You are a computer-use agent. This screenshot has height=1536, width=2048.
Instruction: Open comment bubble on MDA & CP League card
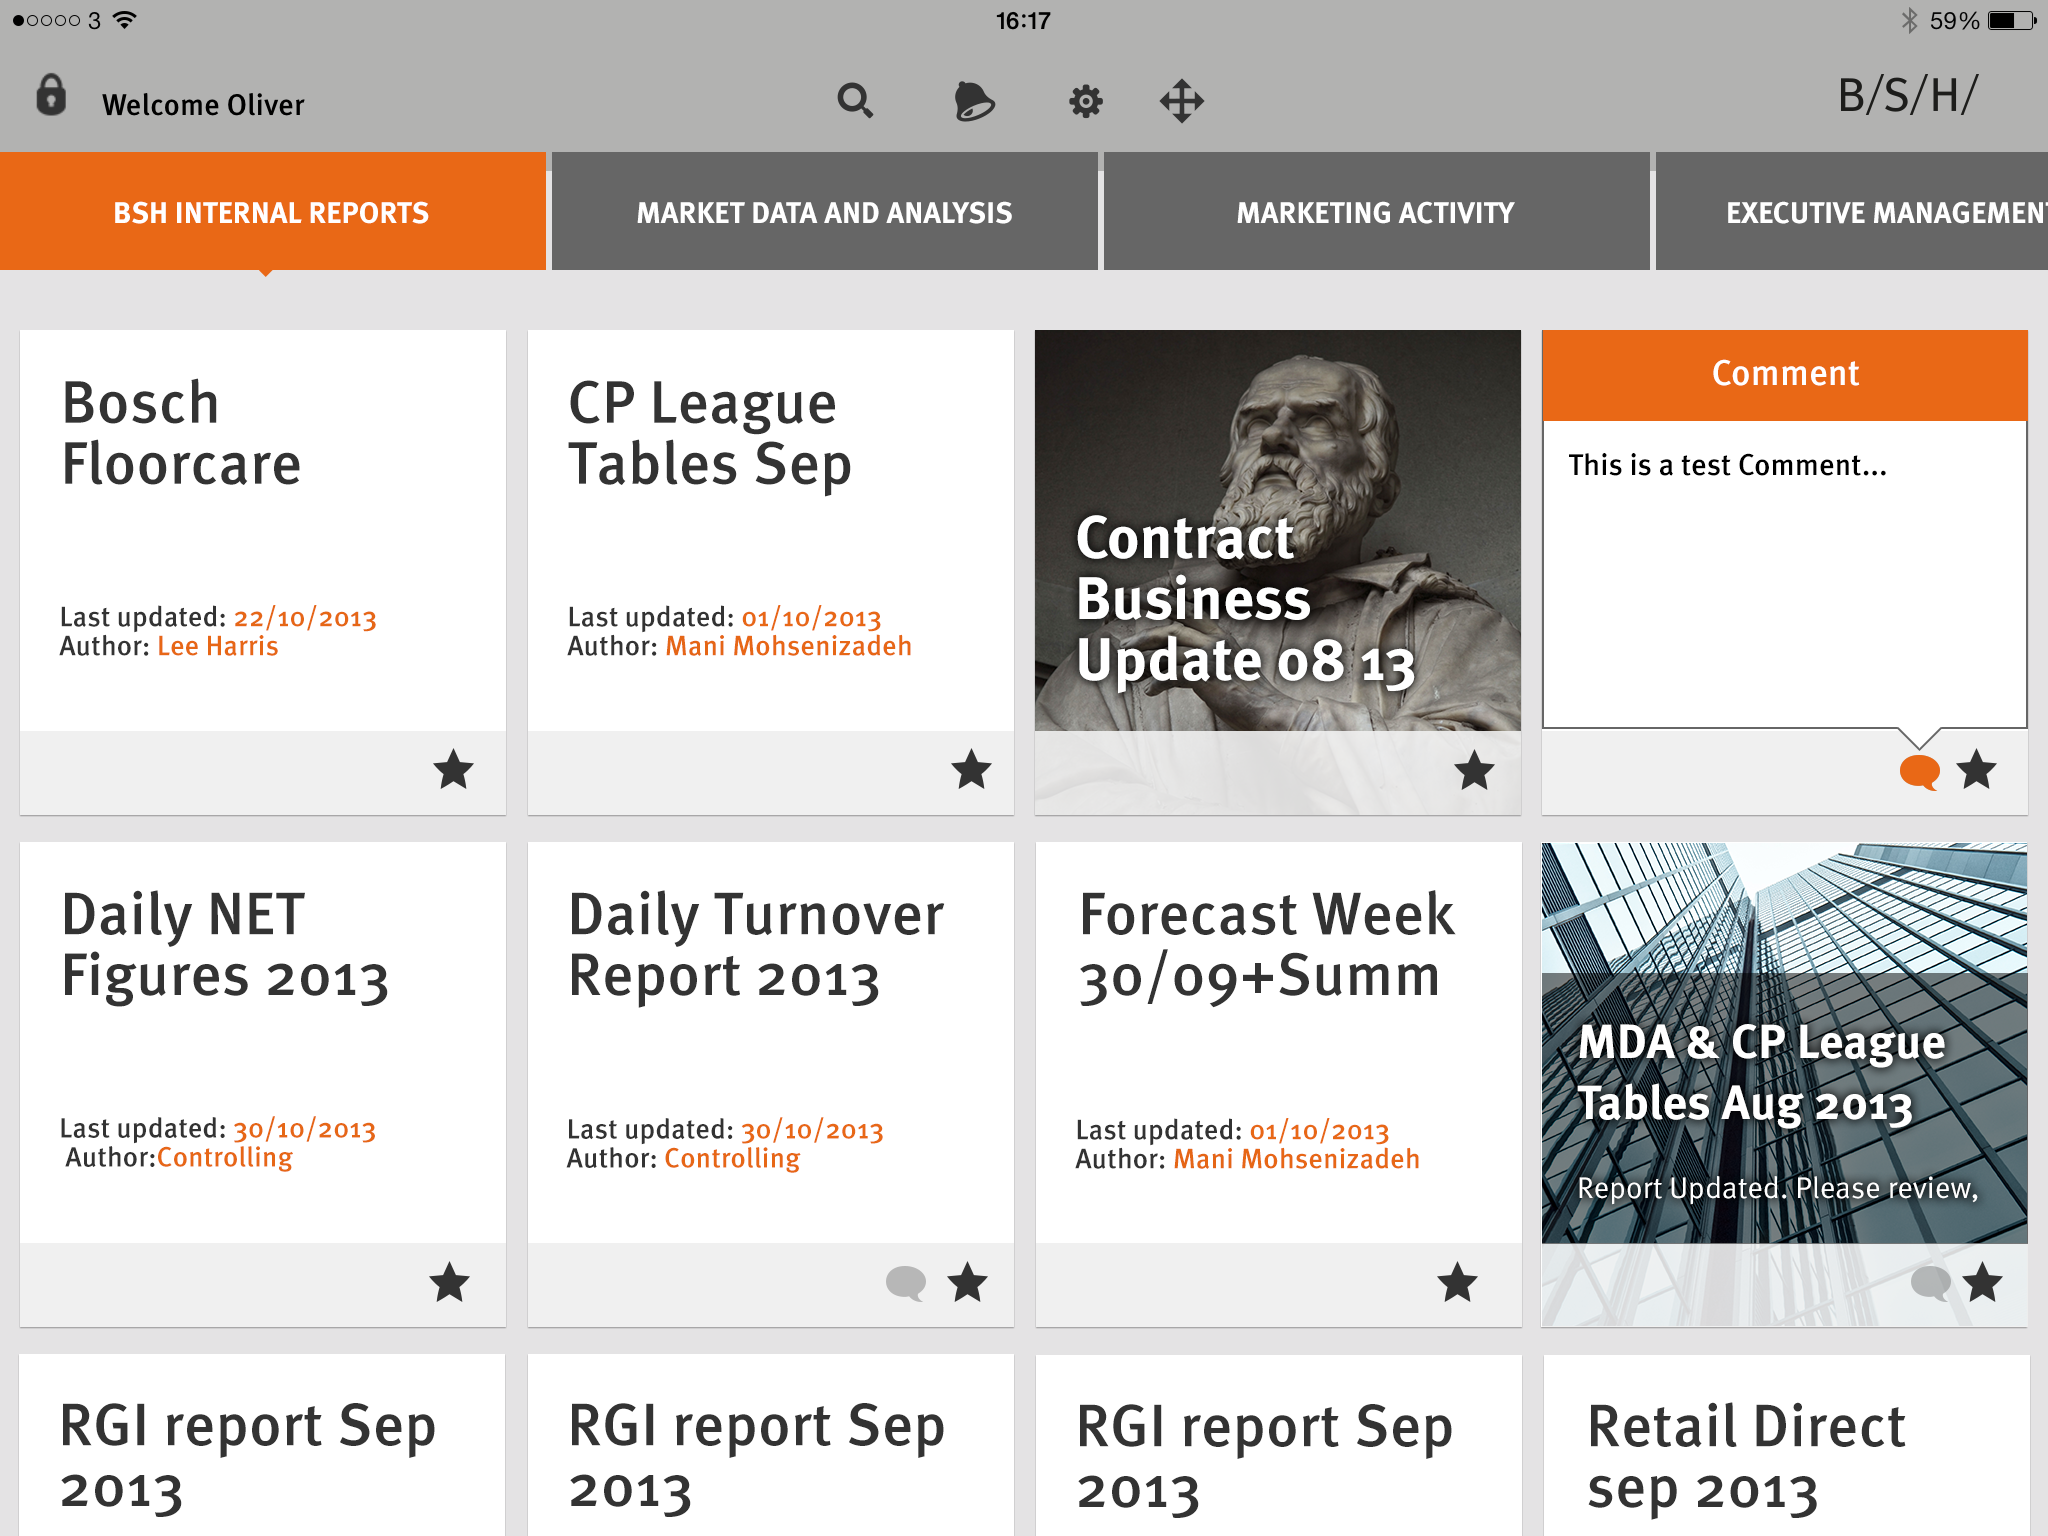(1930, 1283)
